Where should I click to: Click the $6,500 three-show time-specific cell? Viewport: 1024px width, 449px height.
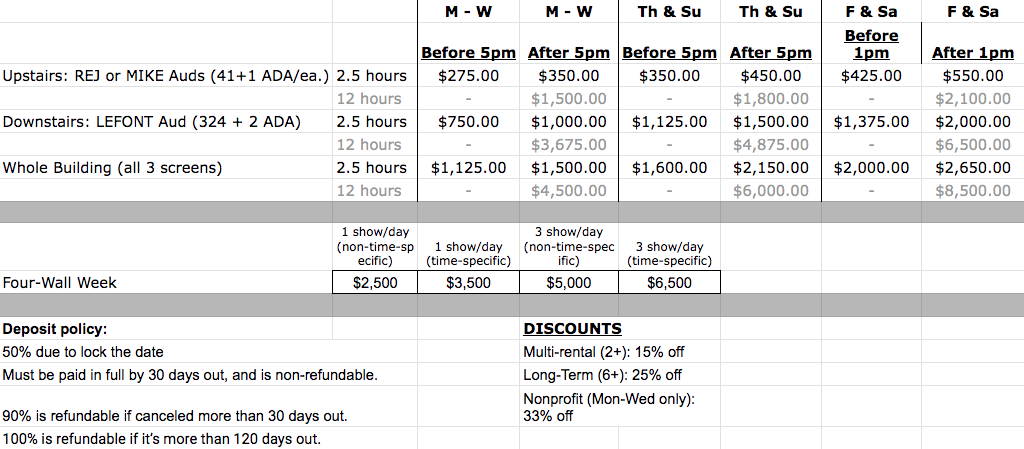tap(669, 283)
